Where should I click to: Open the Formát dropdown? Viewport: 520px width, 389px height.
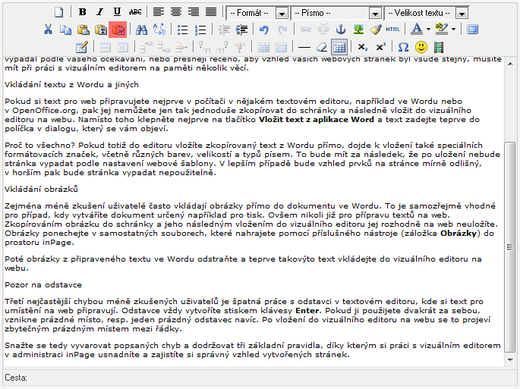[258, 13]
